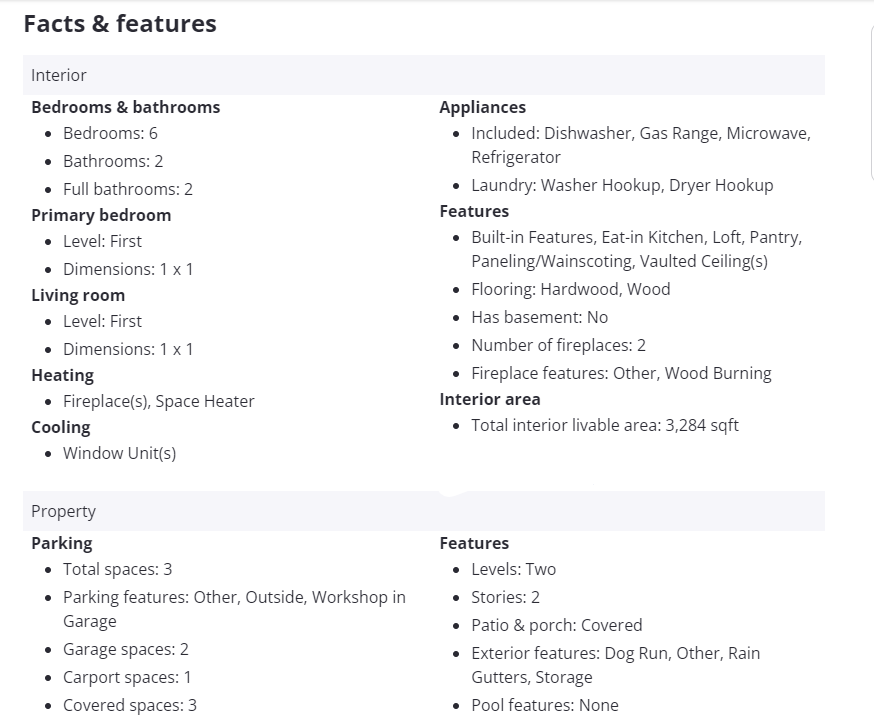Select the Pool features: None item
Image resolution: width=874 pixels, height=720 pixels.
545,705
